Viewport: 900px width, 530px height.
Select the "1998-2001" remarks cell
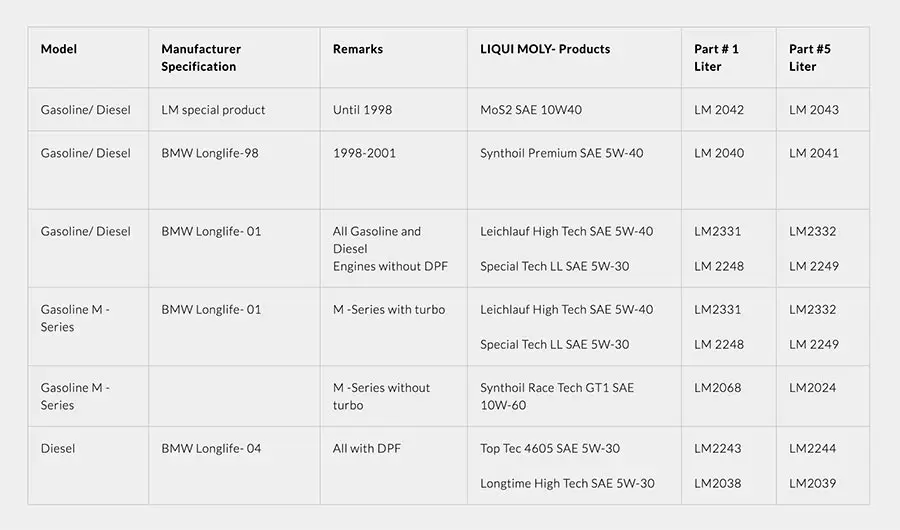point(364,153)
